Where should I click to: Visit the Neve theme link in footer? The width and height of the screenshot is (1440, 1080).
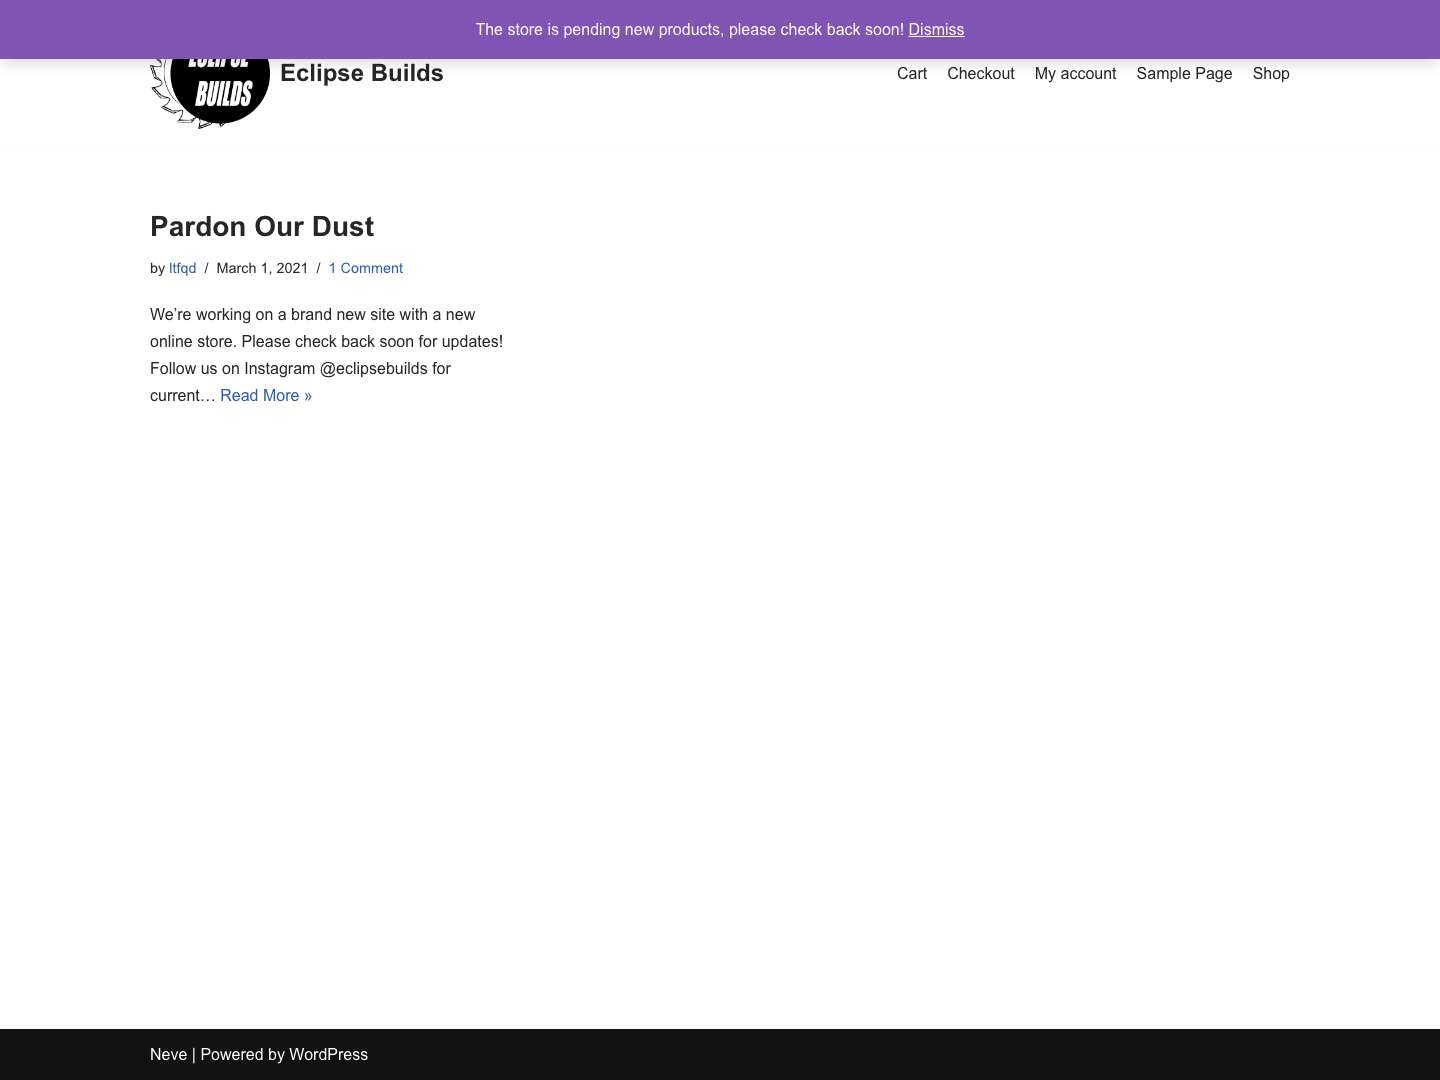(x=168, y=1054)
